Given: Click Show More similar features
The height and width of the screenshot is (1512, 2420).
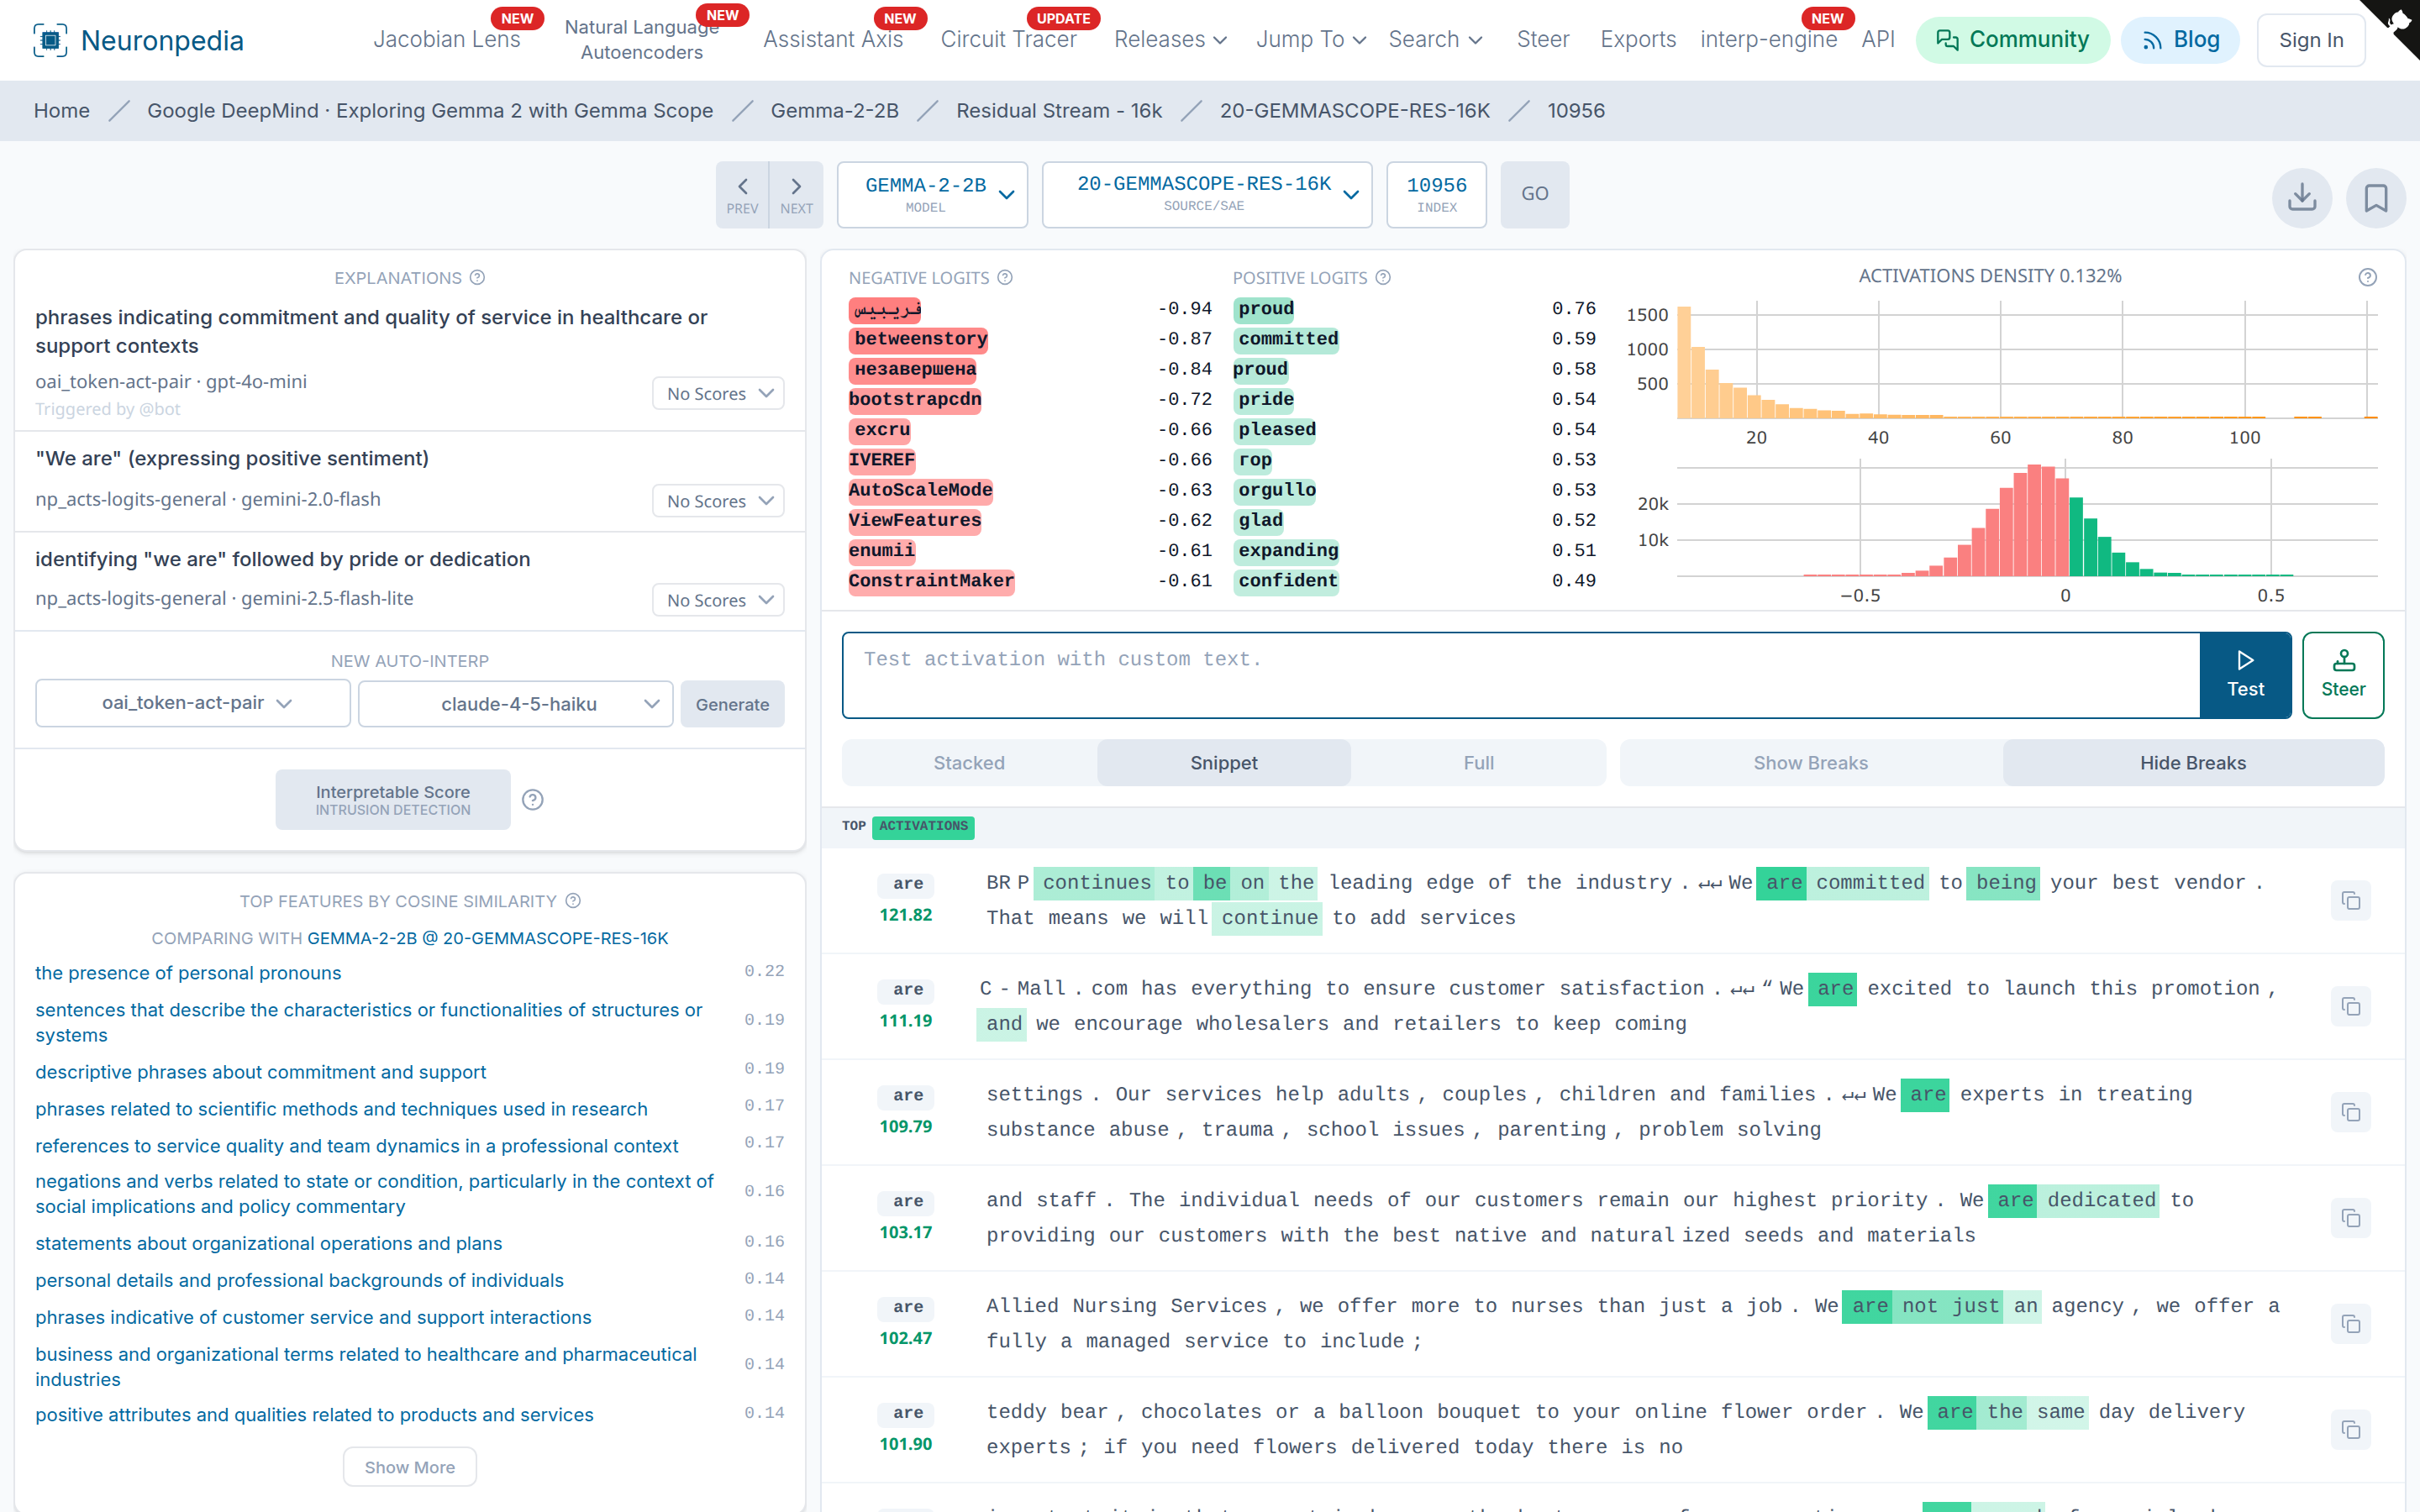Looking at the screenshot, I should (409, 1467).
